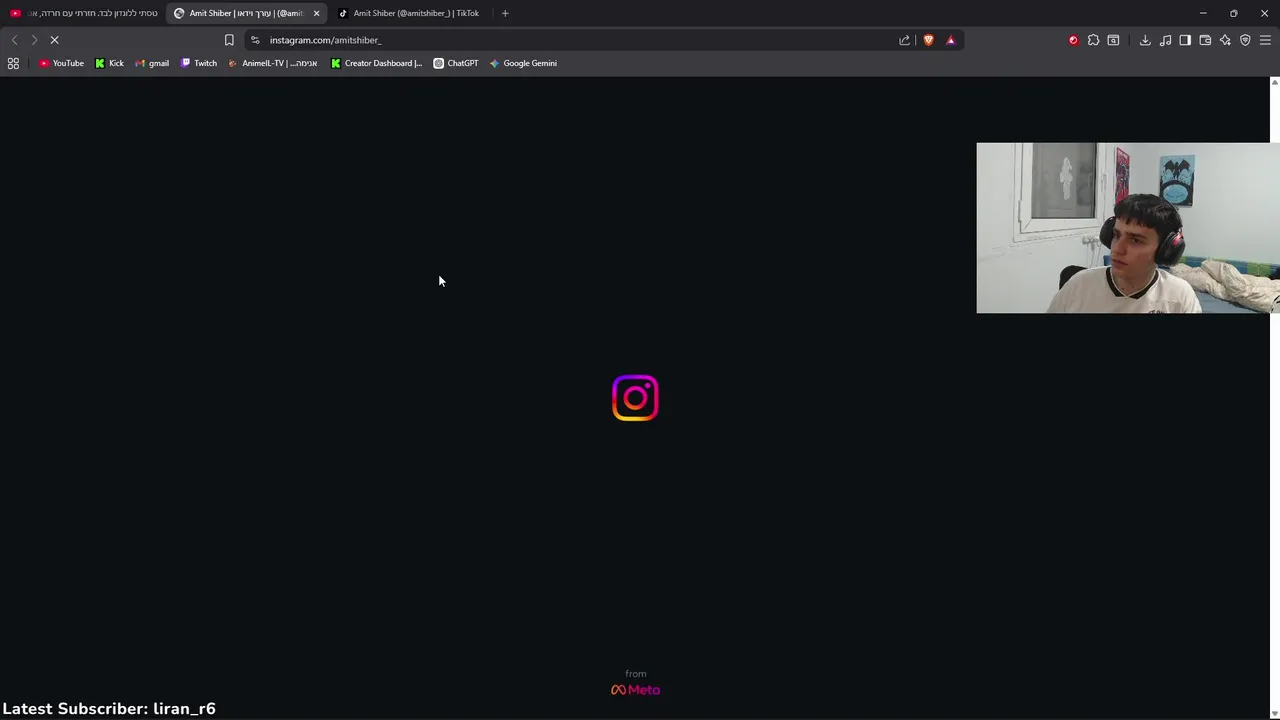Go back to previous page
Image resolution: width=1280 pixels, height=720 pixels.
(x=14, y=40)
